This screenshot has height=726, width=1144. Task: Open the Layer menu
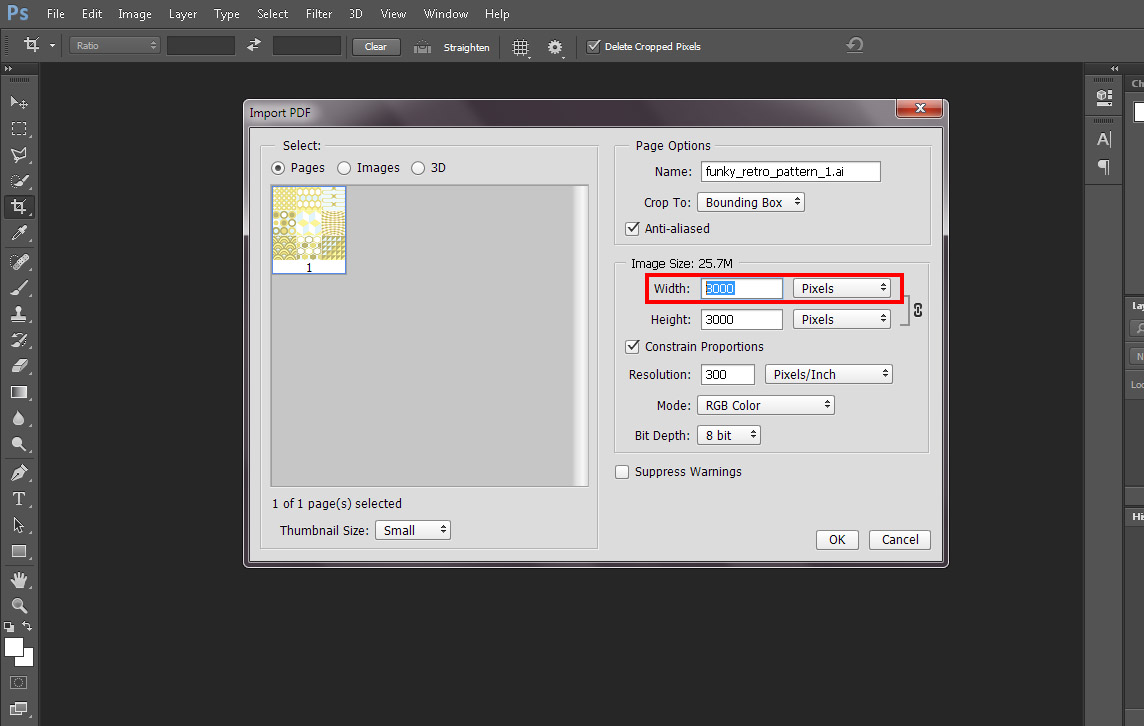[183, 14]
